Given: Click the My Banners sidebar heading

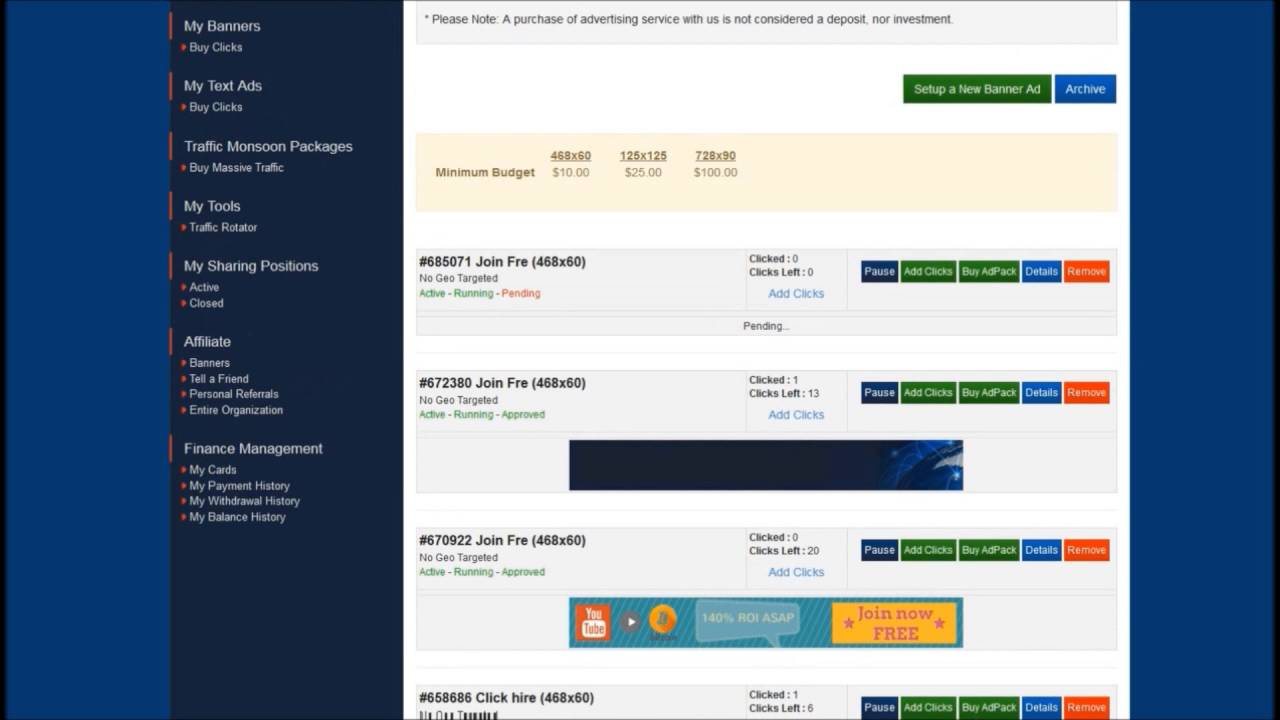Looking at the screenshot, I should [x=222, y=26].
